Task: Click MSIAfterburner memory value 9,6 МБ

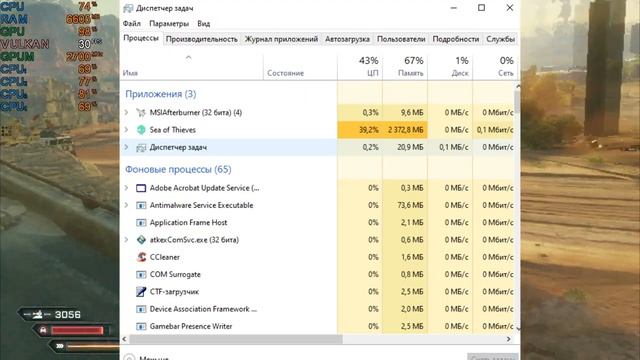Action: pos(412,112)
